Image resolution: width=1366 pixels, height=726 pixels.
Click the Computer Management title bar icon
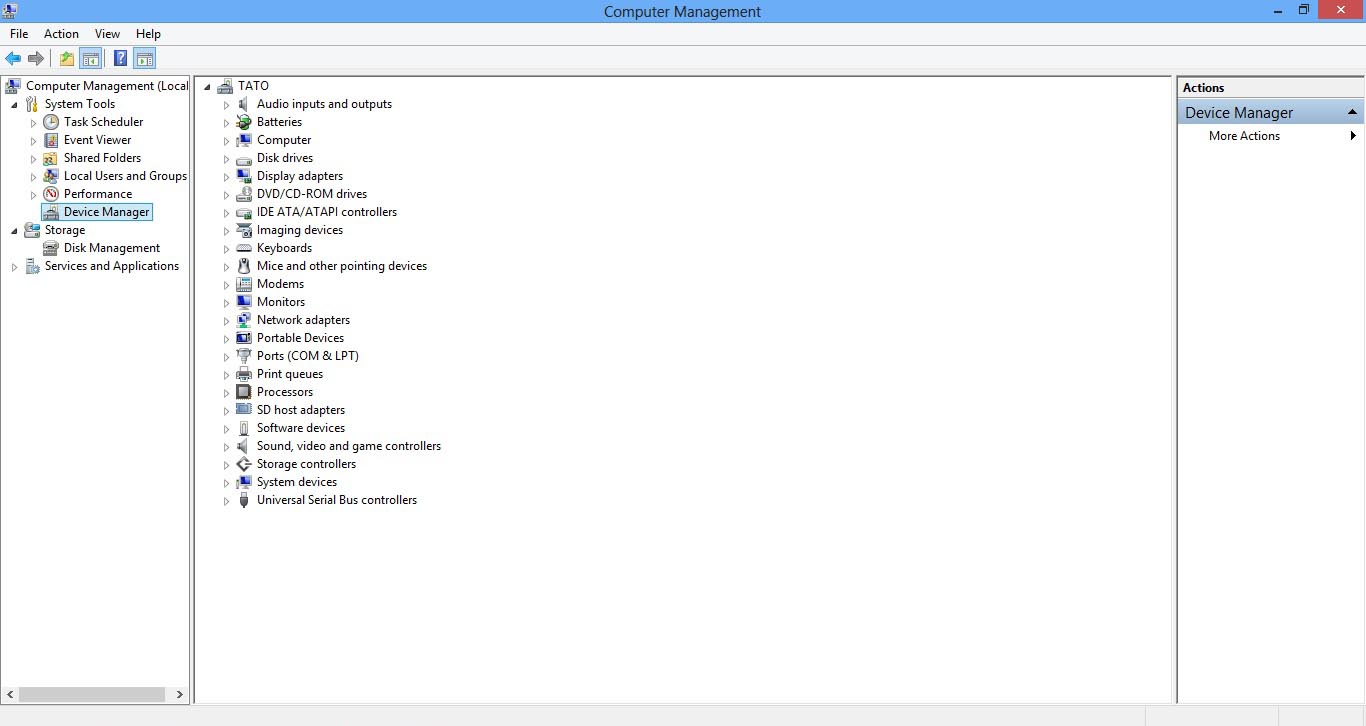pos(10,10)
